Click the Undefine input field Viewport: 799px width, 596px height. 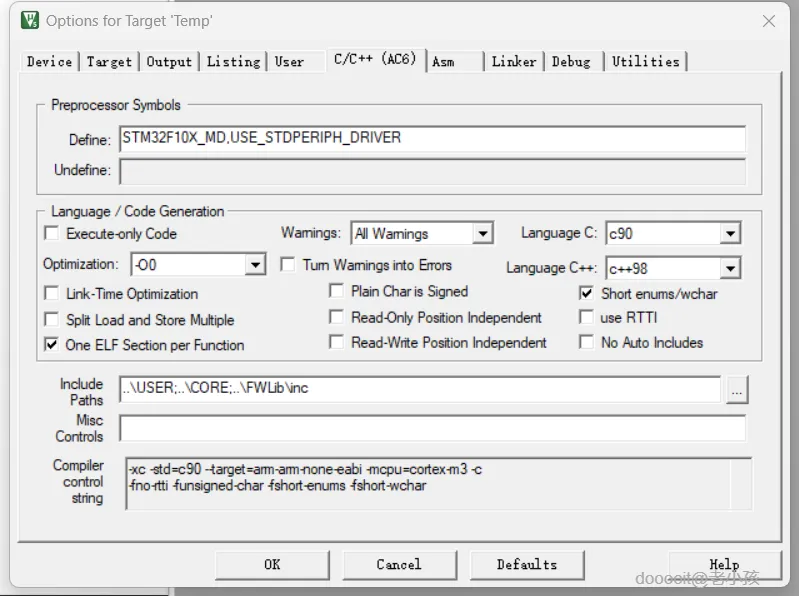click(433, 171)
